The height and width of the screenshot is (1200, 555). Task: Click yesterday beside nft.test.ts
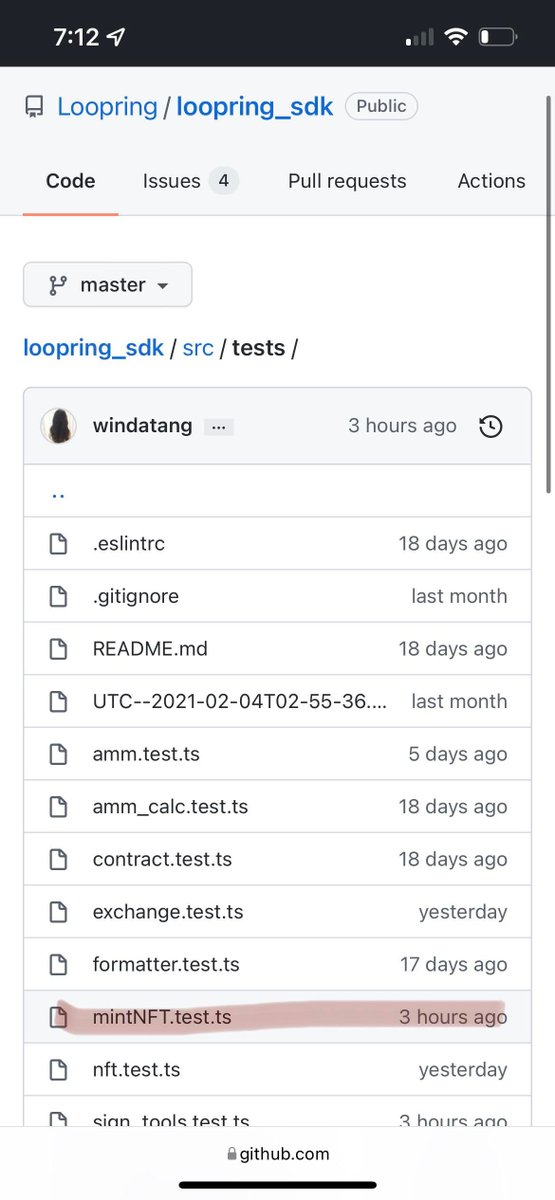pyautogui.click(x=463, y=1070)
